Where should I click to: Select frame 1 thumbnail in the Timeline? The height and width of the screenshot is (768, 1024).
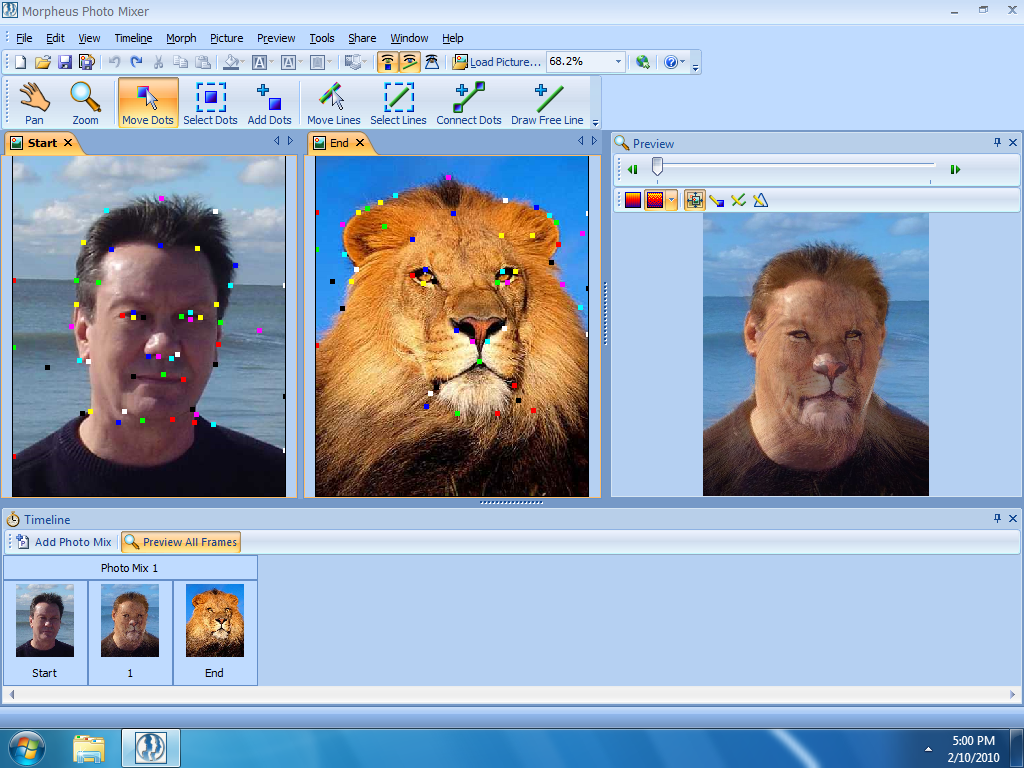130,620
